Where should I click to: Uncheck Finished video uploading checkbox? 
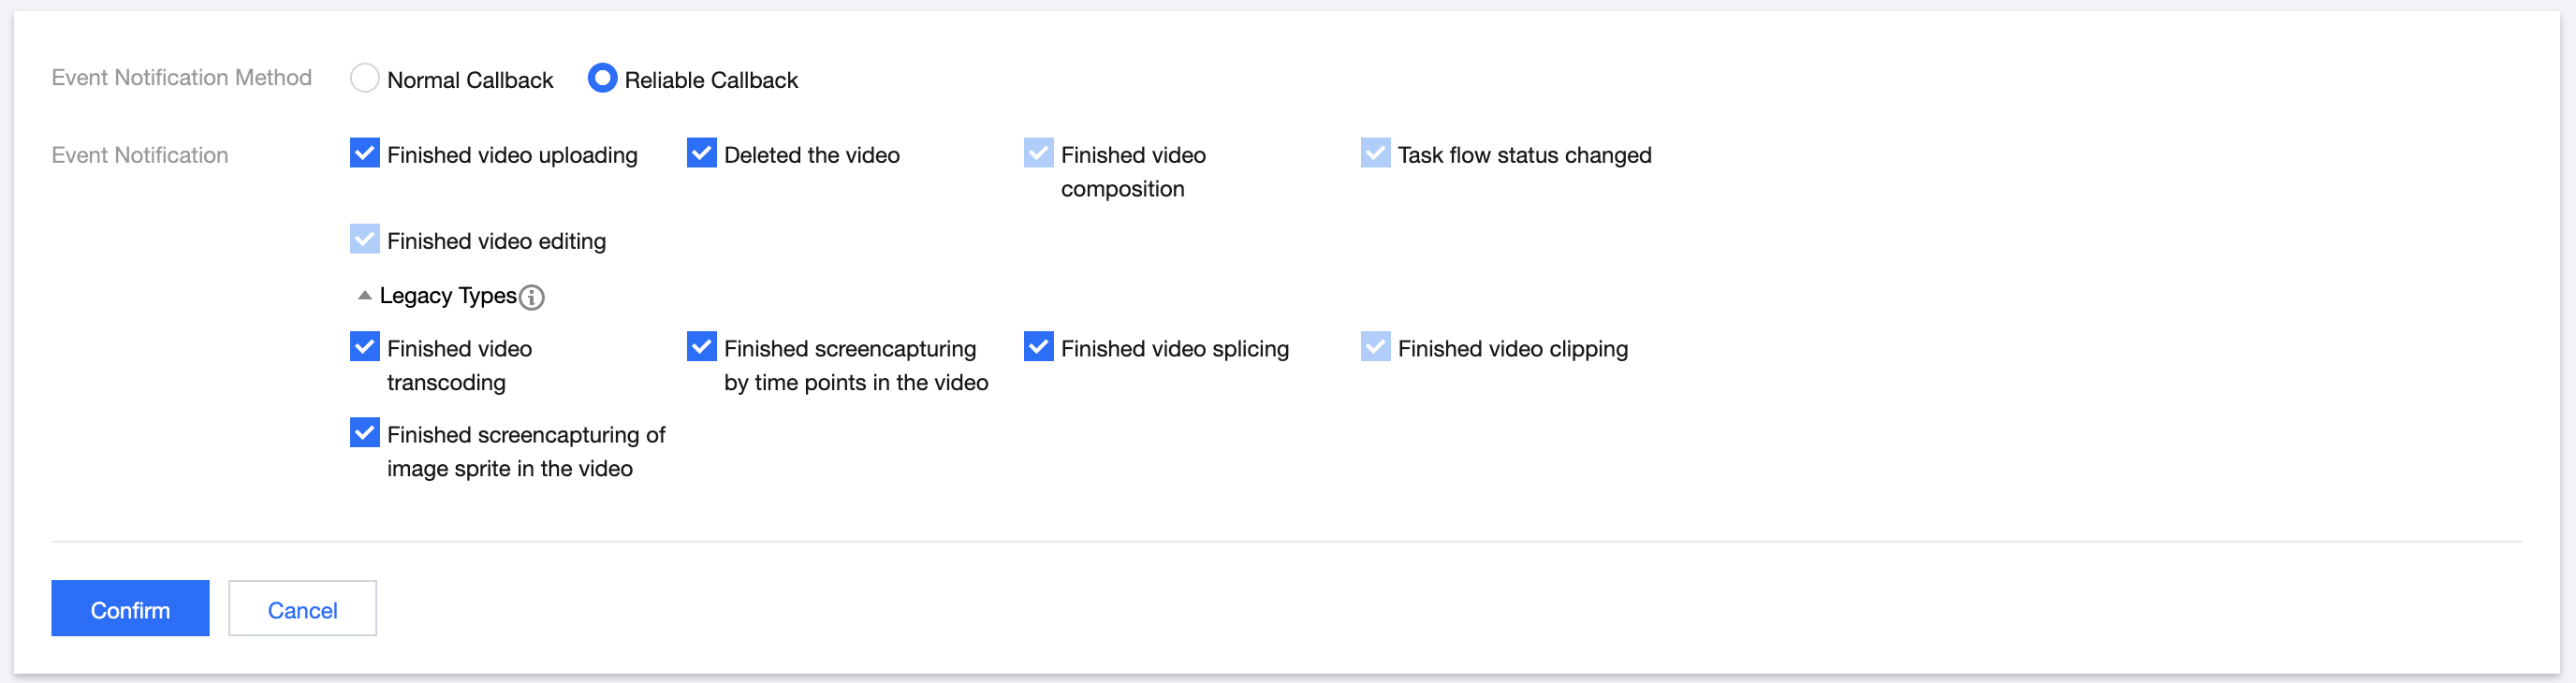(x=365, y=153)
